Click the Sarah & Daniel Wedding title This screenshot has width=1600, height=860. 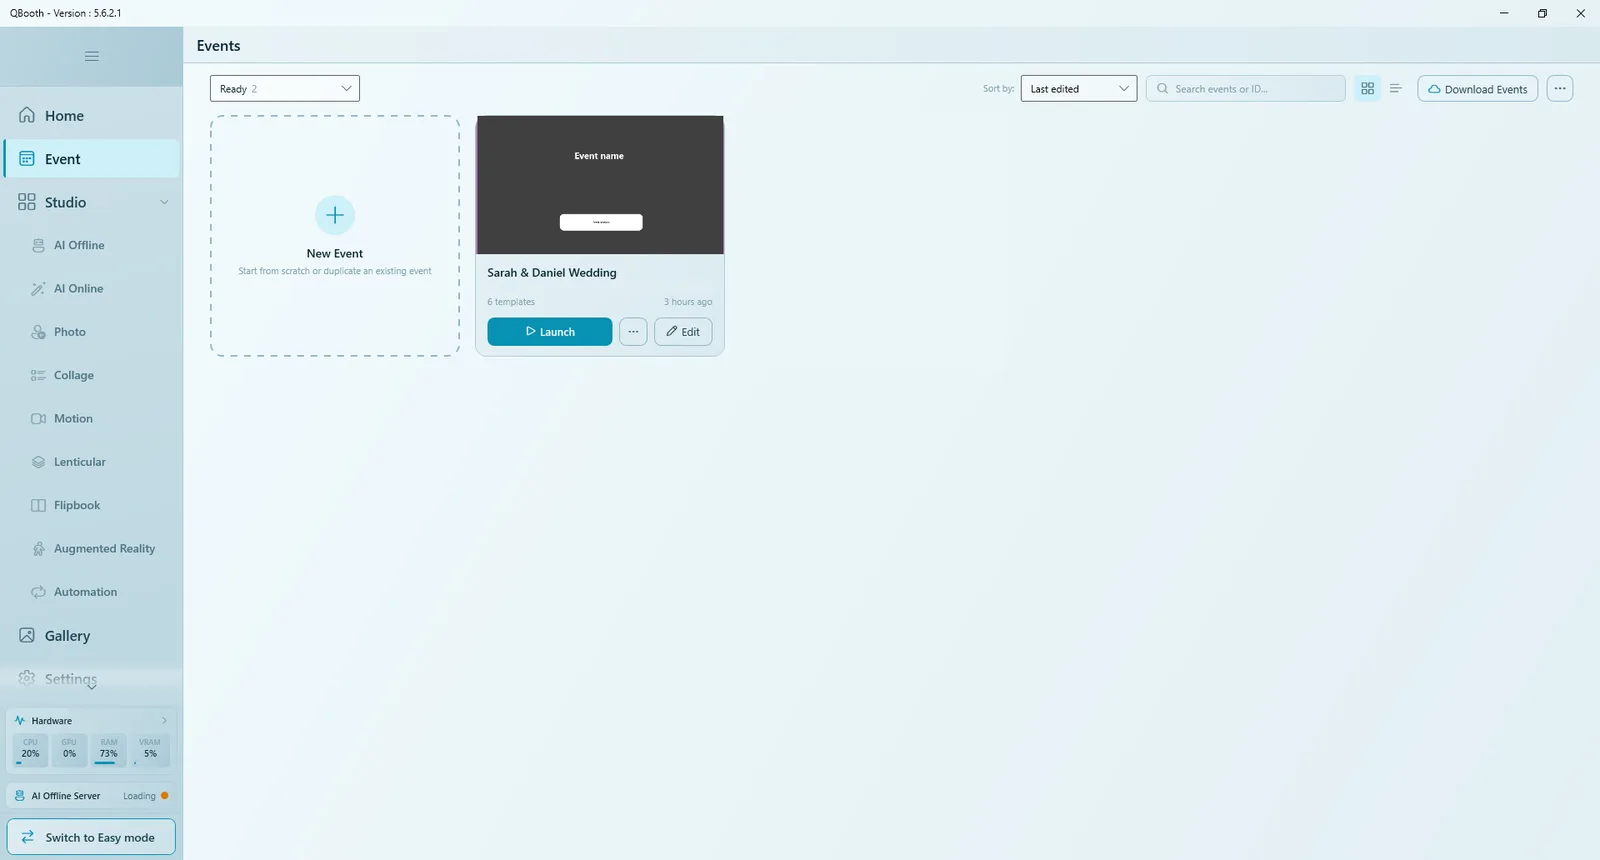[x=552, y=273]
